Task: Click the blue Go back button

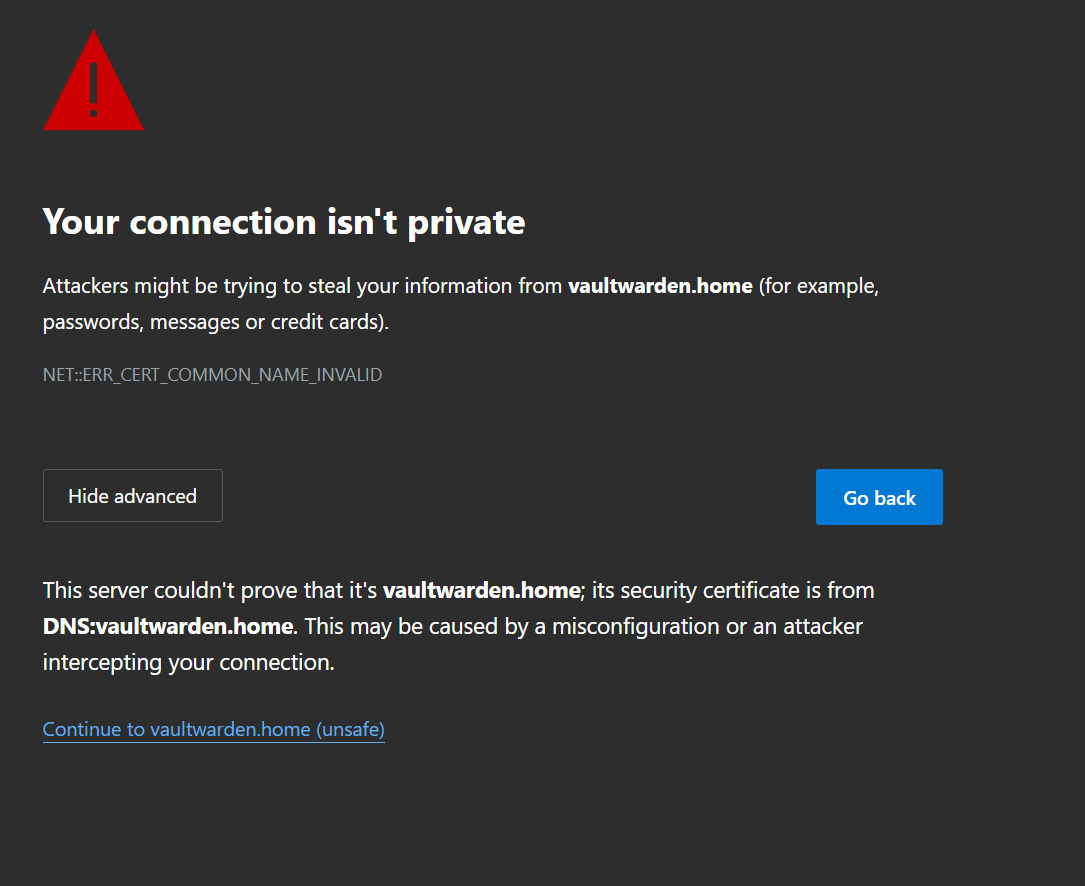Action: tap(879, 497)
